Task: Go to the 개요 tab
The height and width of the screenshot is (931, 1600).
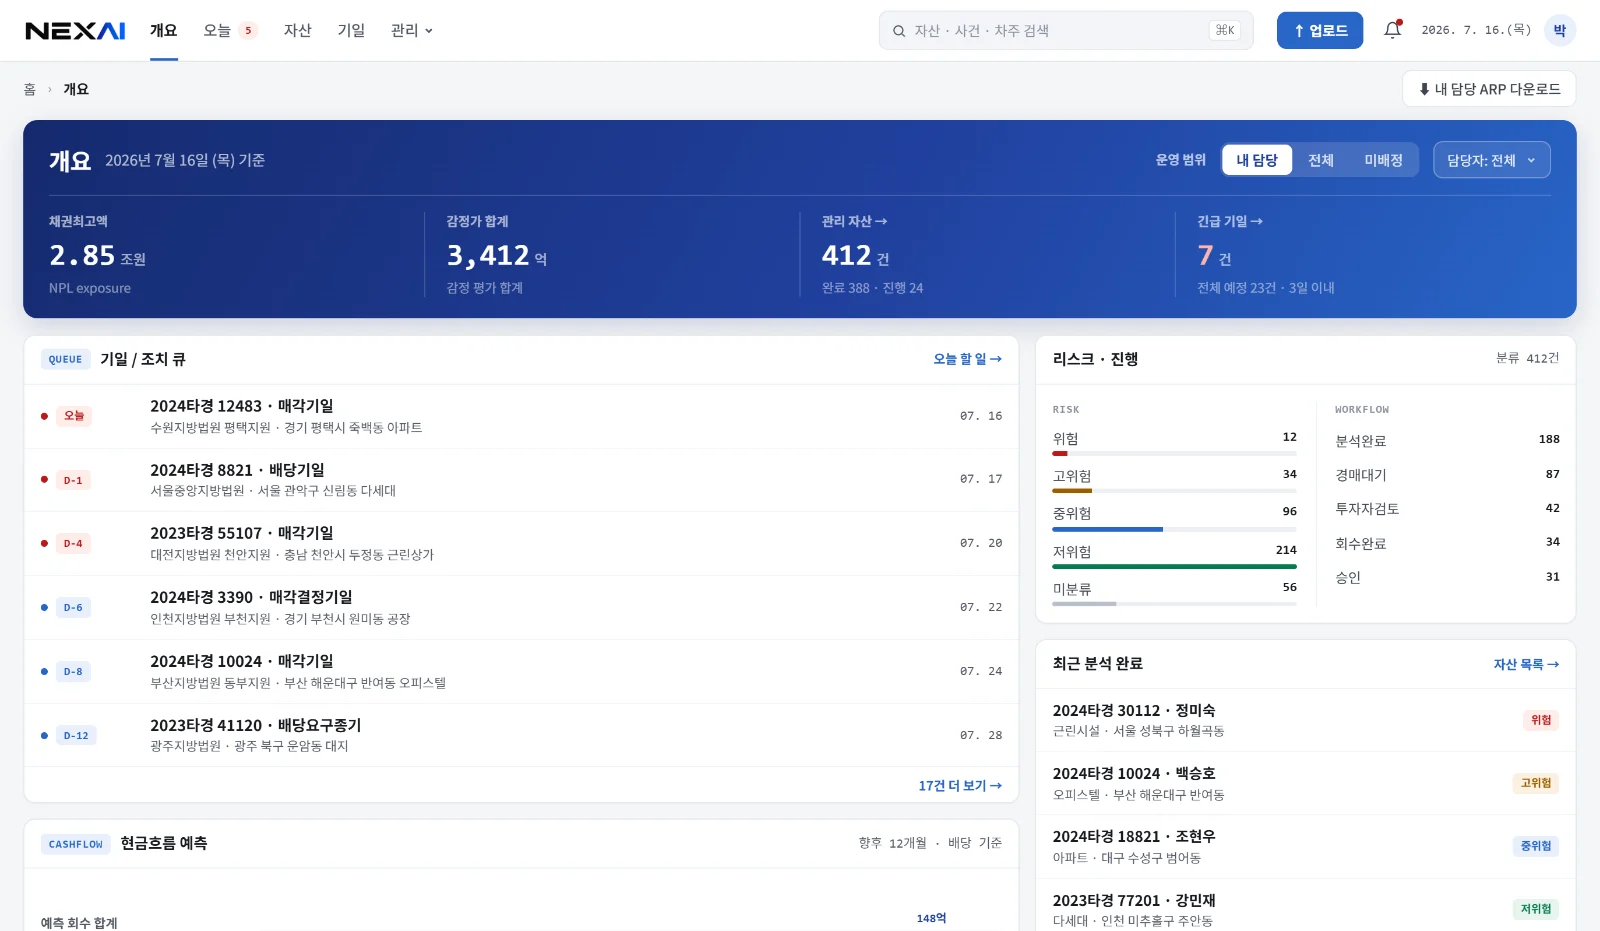Action: click(164, 31)
